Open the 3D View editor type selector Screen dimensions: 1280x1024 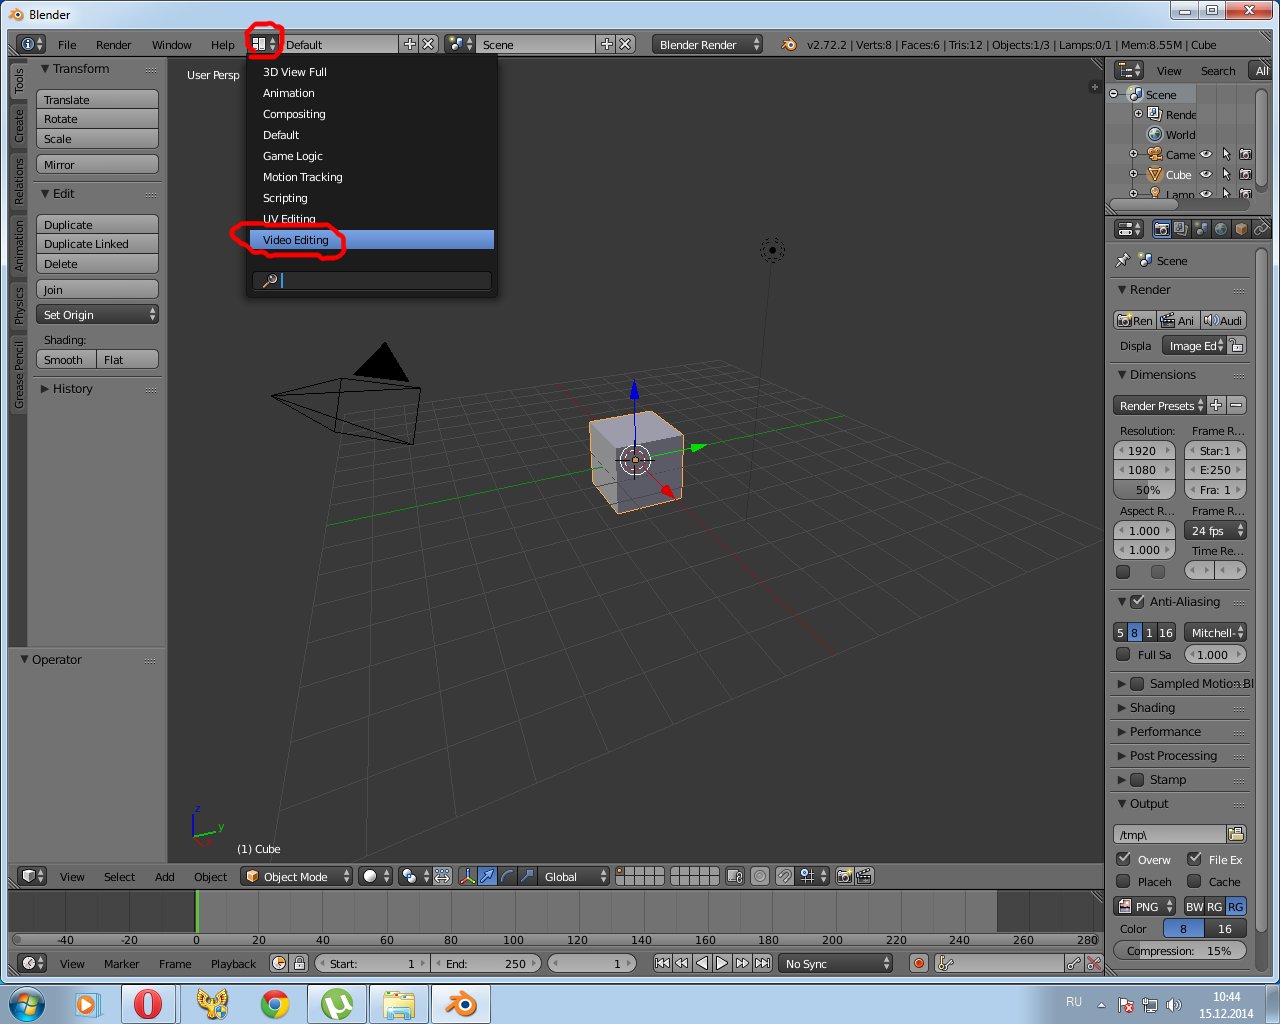pyautogui.click(x=32, y=876)
